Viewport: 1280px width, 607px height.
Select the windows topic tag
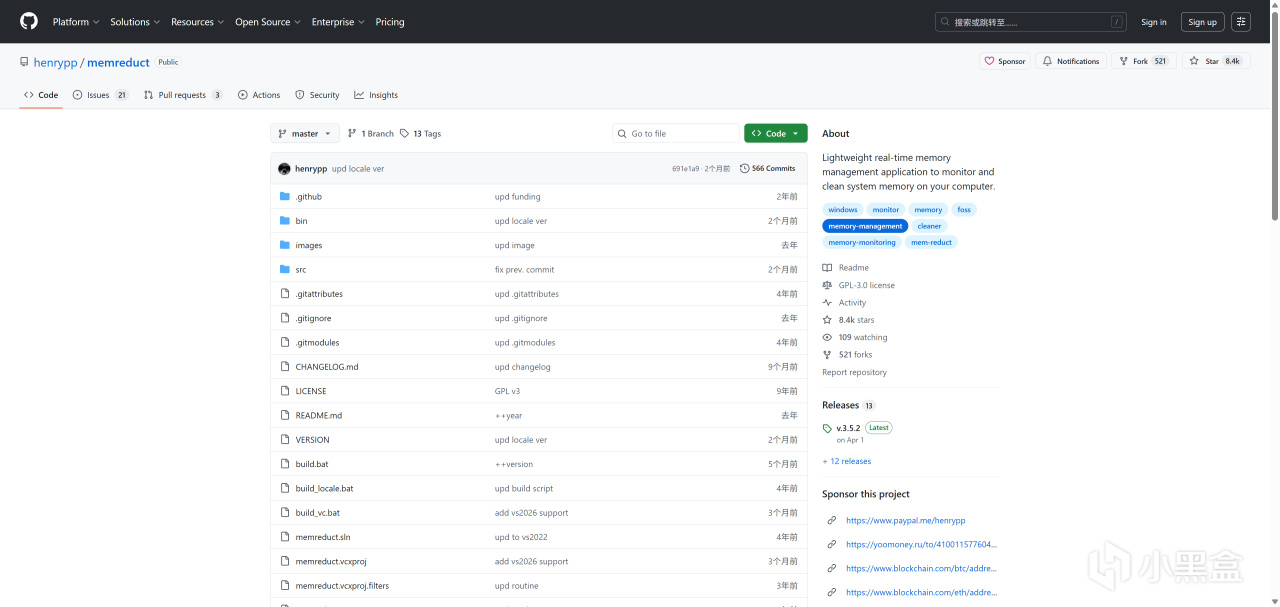[x=843, y=210]
